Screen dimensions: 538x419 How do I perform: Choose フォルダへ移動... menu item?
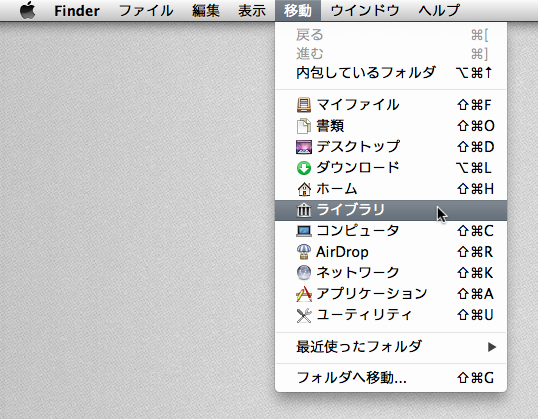coord(391,378)
